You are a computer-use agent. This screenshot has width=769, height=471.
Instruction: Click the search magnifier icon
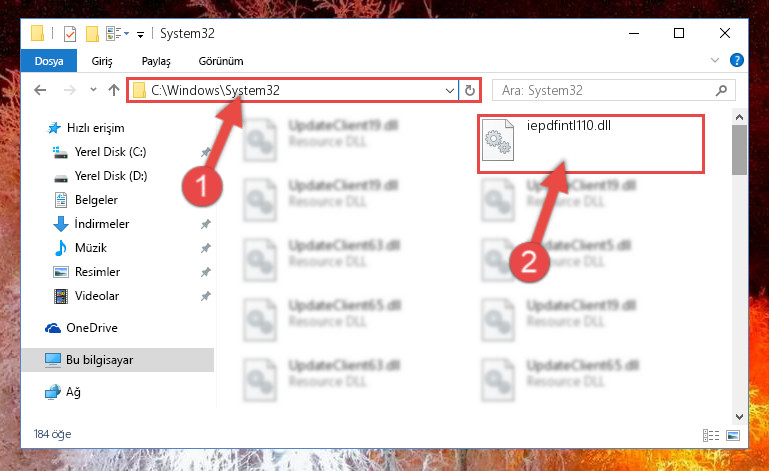[721, 90]
